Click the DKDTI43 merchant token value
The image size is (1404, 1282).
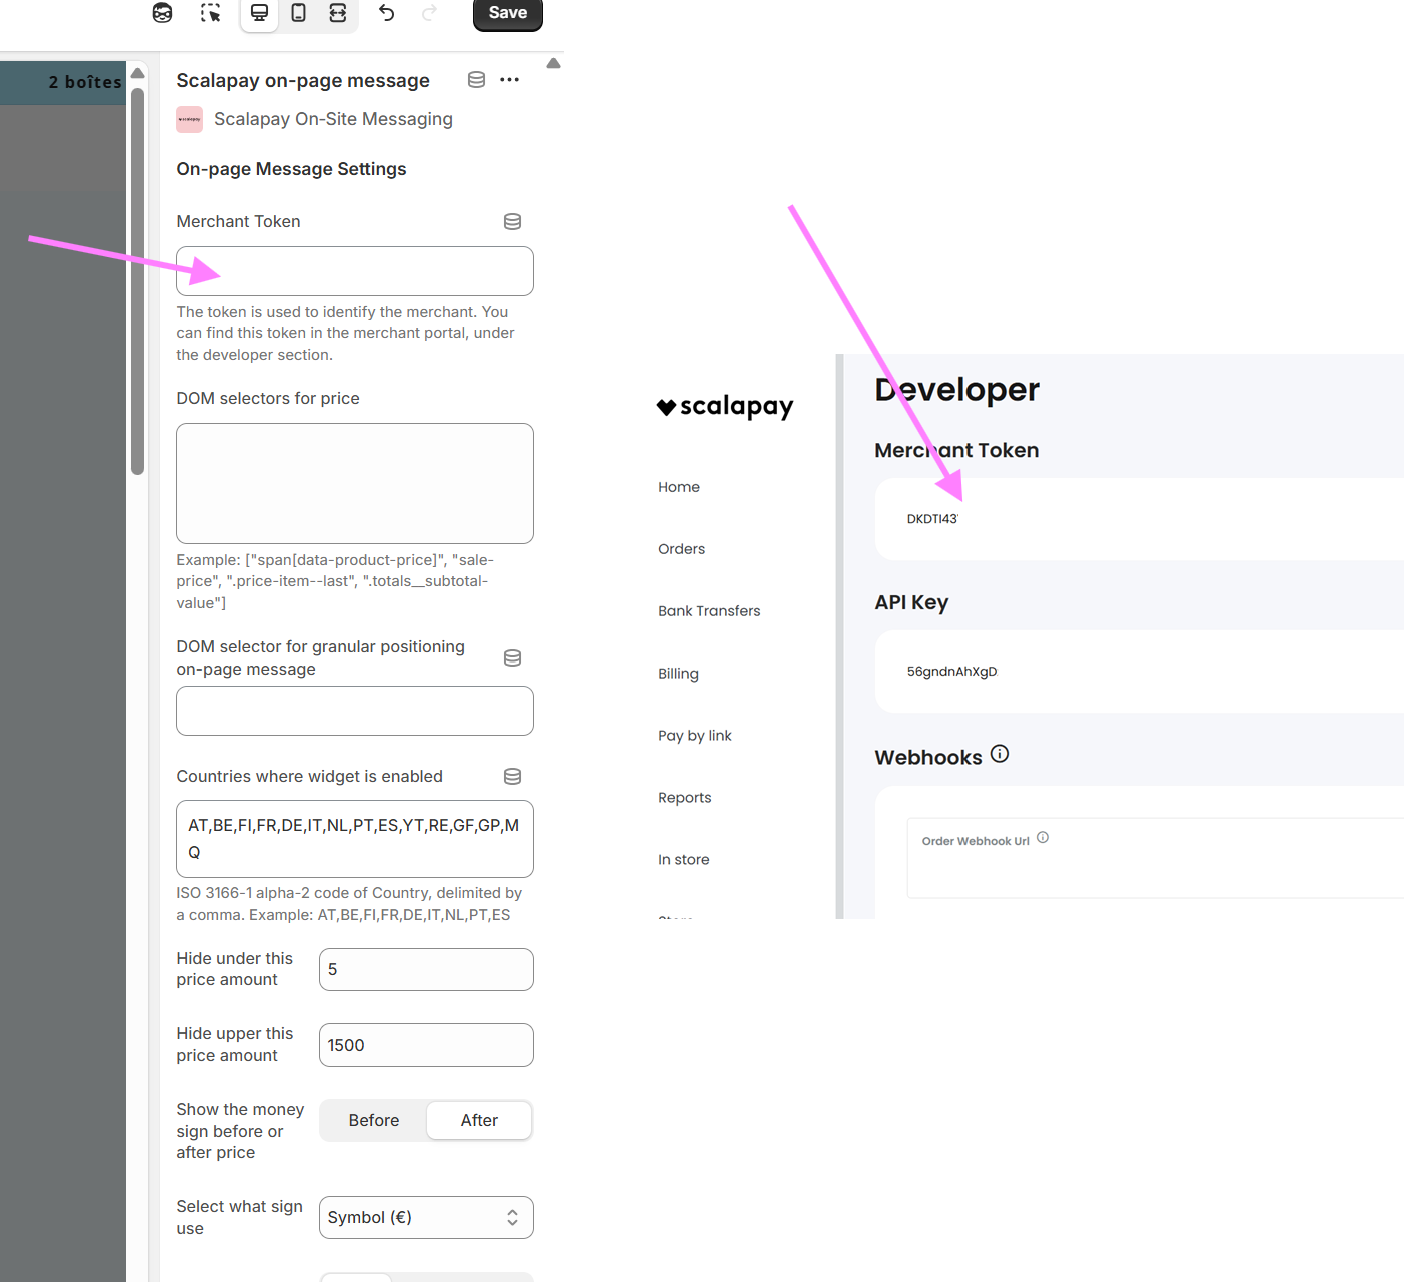coord(932,519)
